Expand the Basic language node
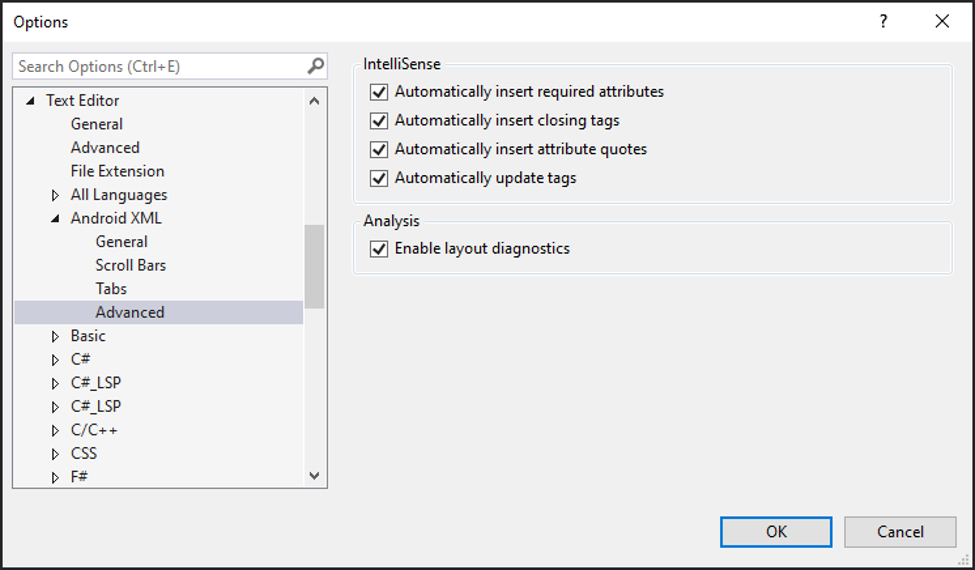975x570 pixels. click(x=55, y=336)
